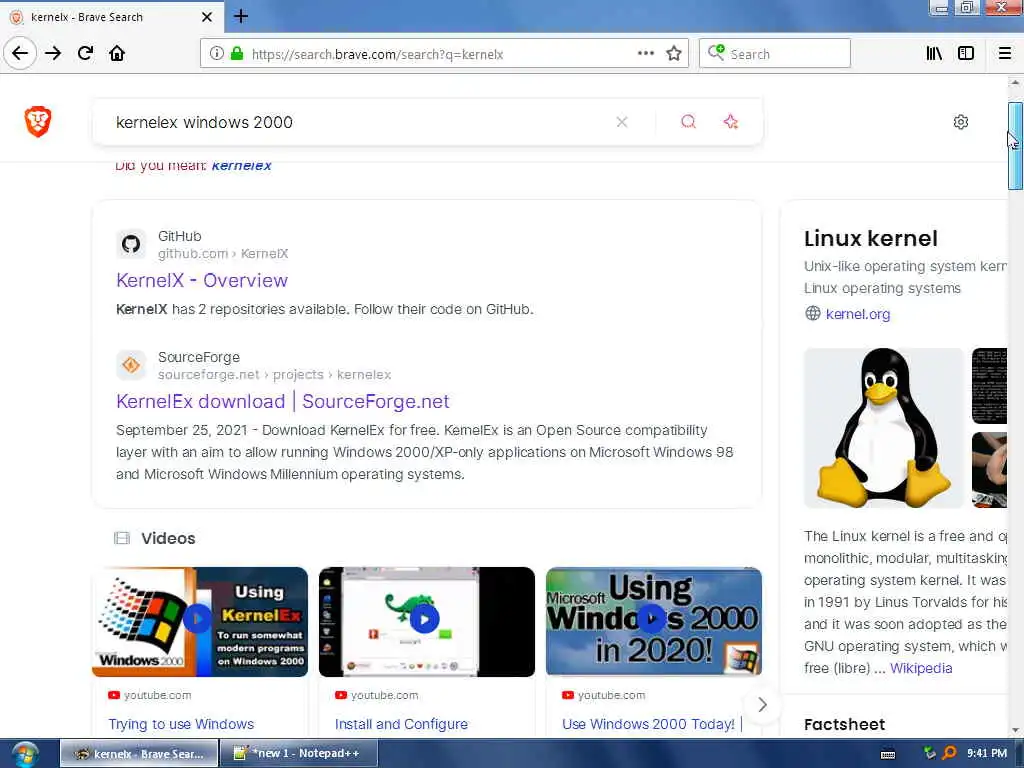Click 'sourceforge.net › projects › kernelex' breadcrumb
Screen dimensions: 1024x768
(274, 374)
